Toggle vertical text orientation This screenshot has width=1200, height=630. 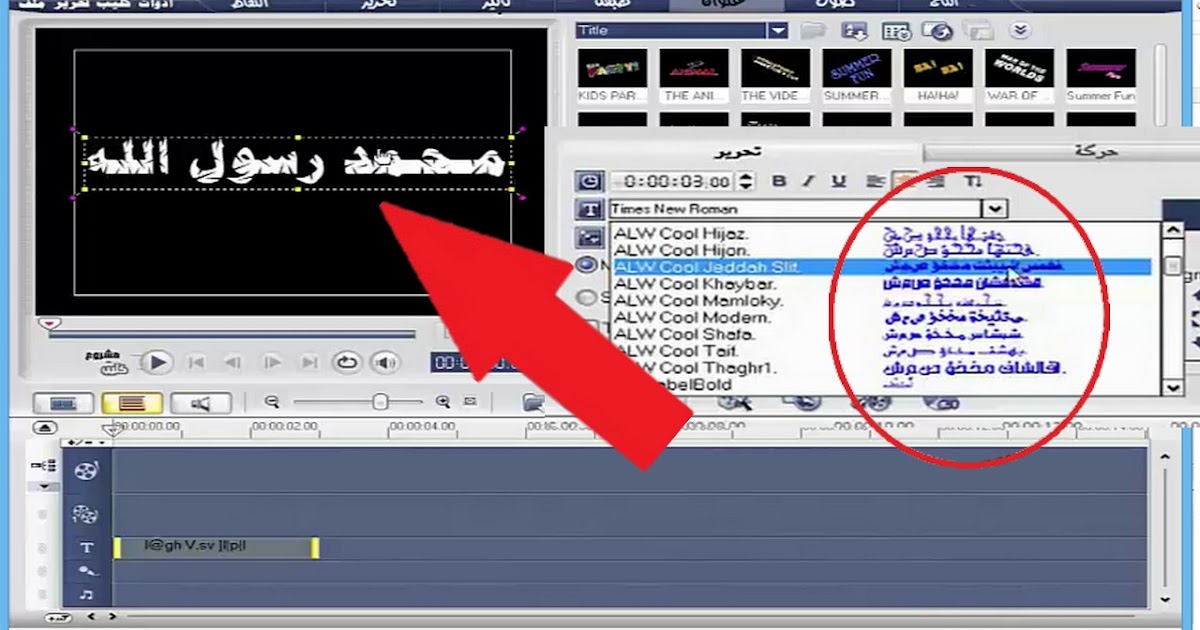(972, 182)
